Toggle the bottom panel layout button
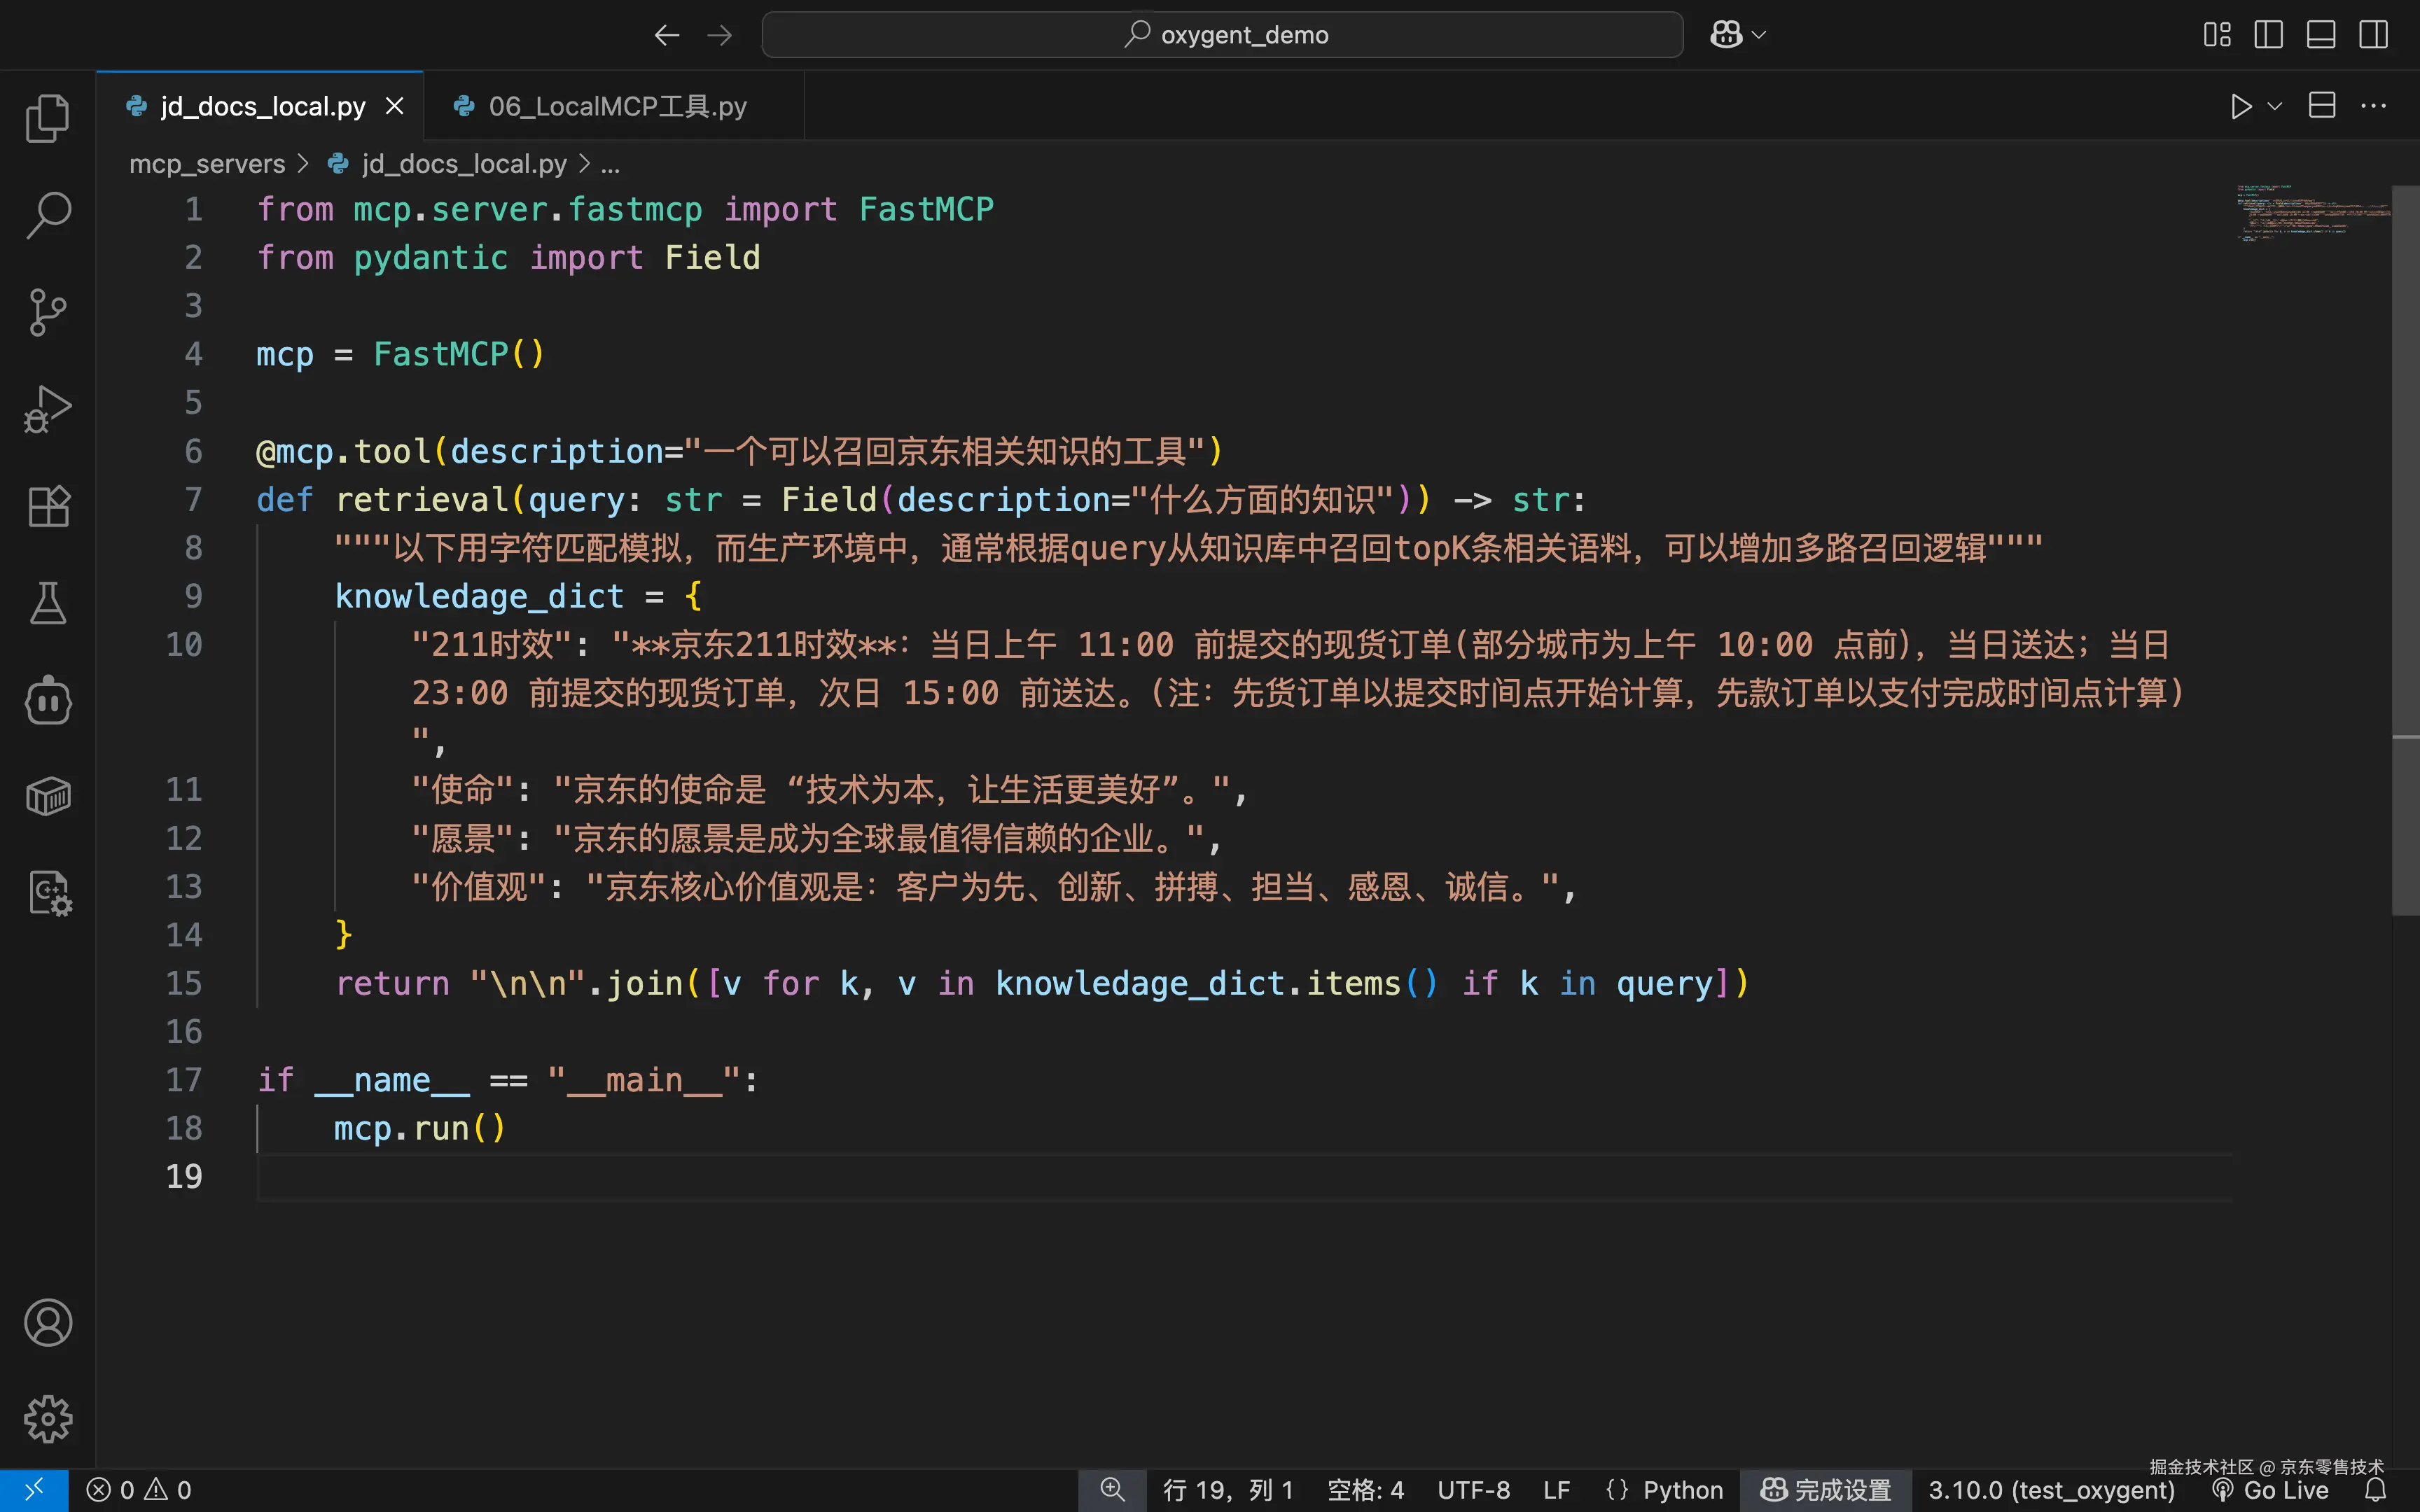This screenshot has height=1512, width=2420. (2321, 35)
